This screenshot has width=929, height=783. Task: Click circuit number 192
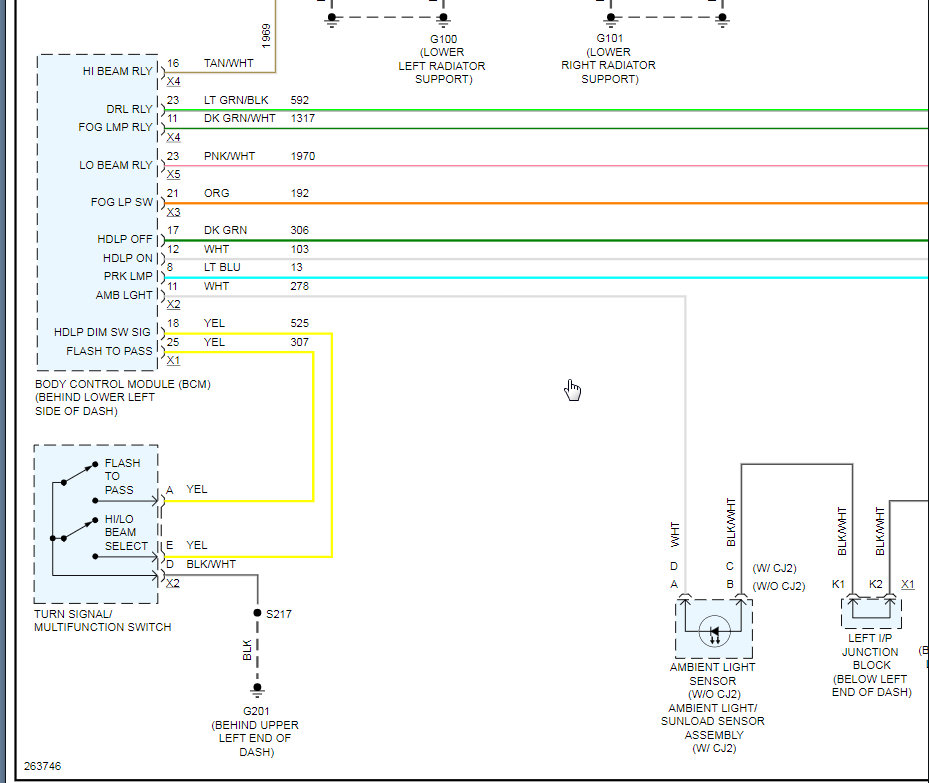300,193
